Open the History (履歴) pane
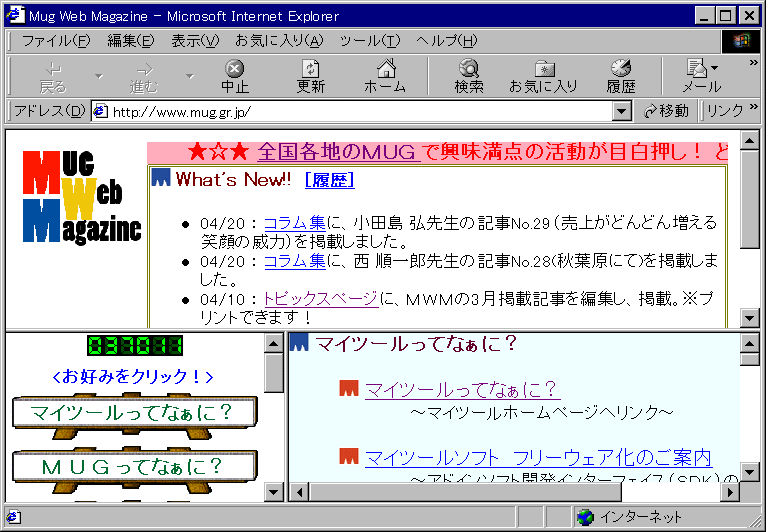766x532 pixels. pyautogui.click(x=621, y=77)
